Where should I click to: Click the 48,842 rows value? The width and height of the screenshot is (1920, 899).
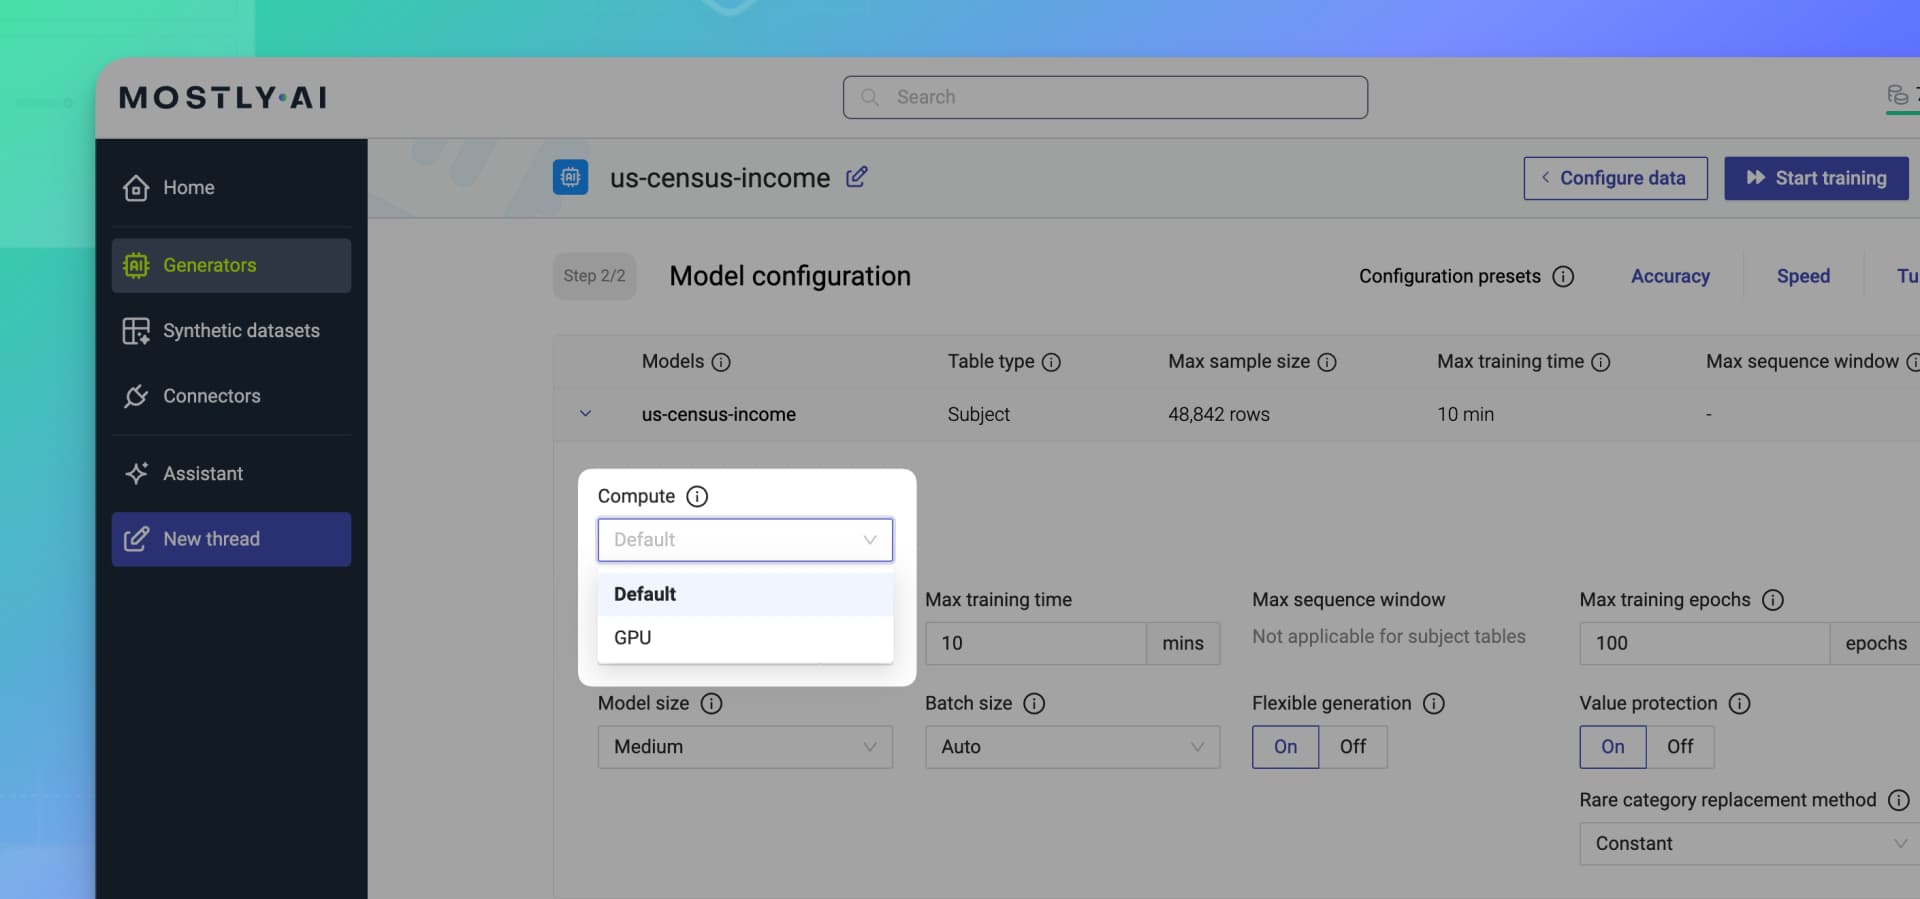click(1219, 414)
